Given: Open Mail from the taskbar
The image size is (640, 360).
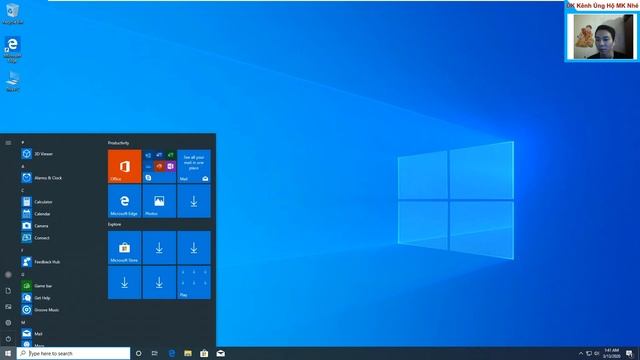Looking at the screenshot, I should coord(220,353).
